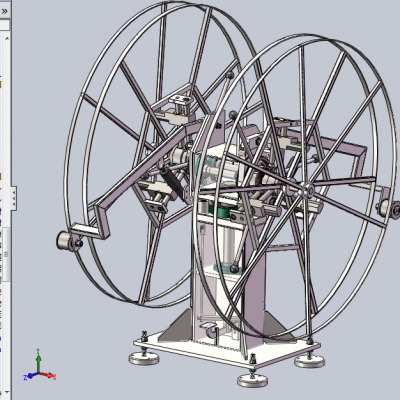Select the black ball knob atop the lever

230,75
